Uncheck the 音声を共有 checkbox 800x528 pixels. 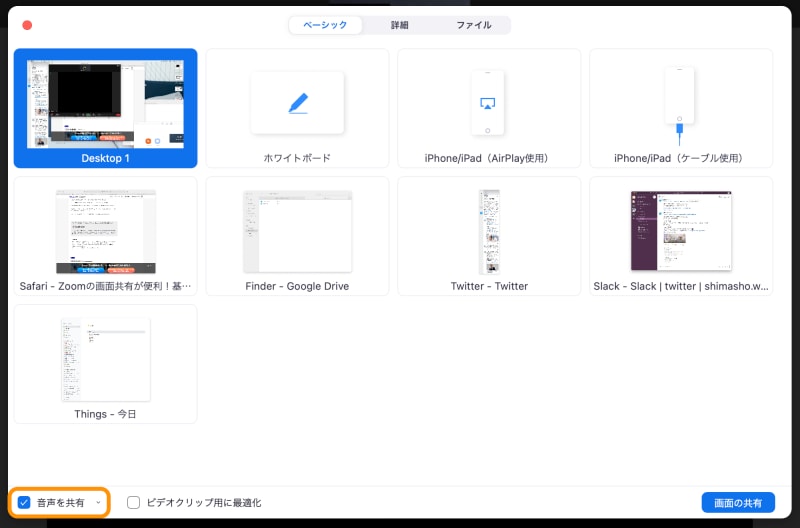24,502
